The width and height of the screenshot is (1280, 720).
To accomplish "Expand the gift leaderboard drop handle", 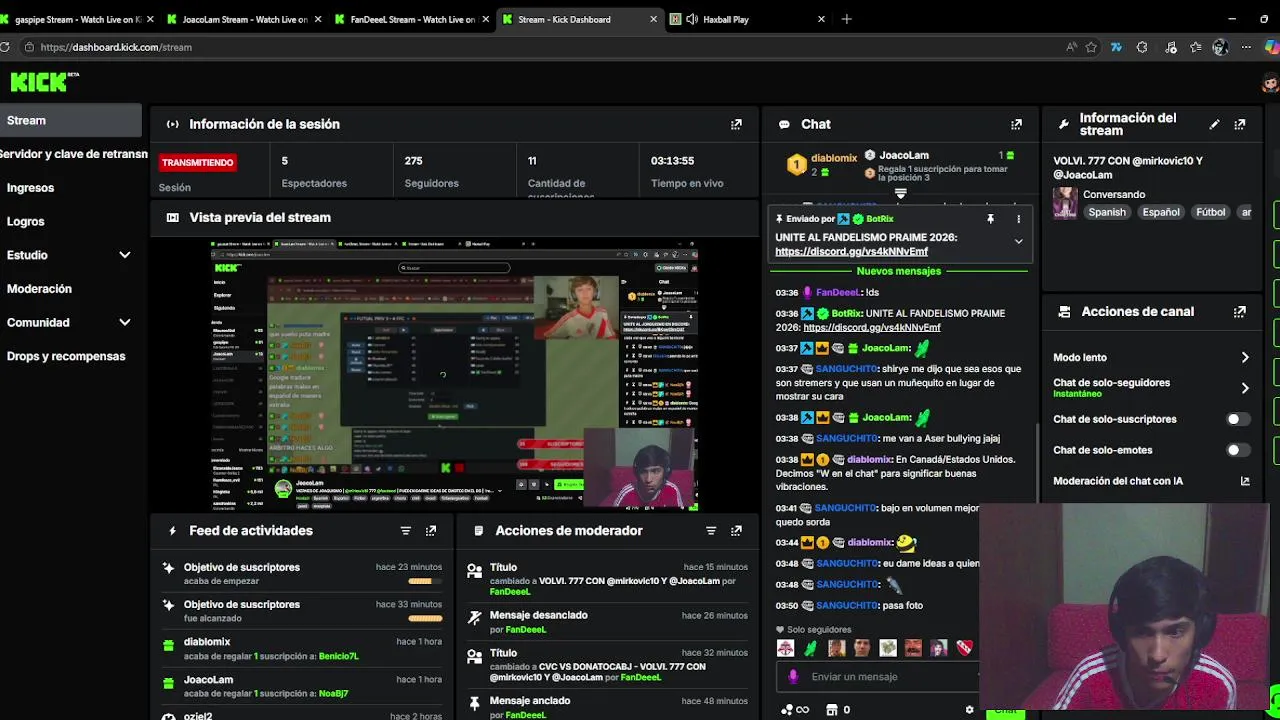I will [900, 193].
